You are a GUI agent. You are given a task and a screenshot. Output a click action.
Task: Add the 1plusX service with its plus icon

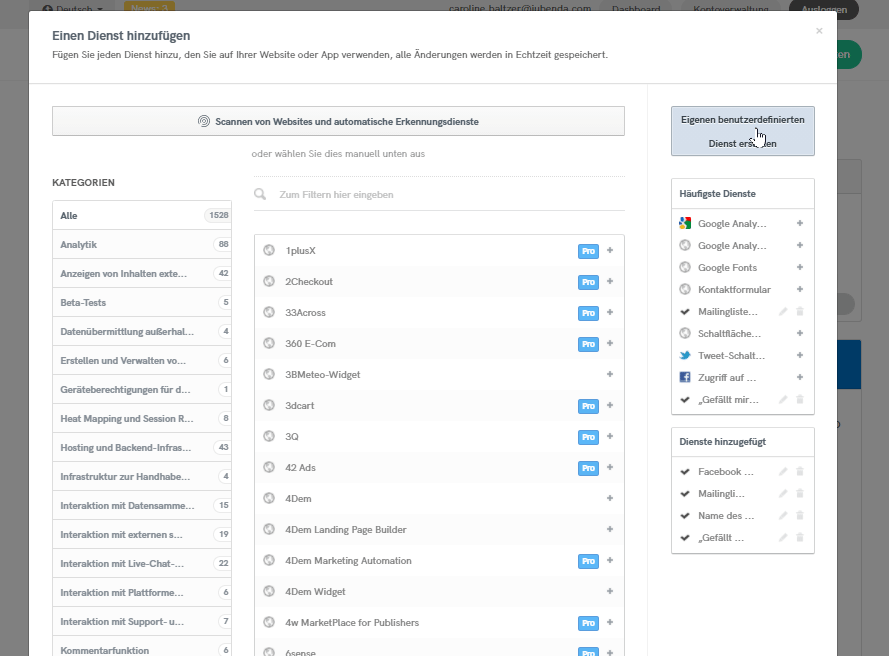pyautogui.click(x=610, y=250)
